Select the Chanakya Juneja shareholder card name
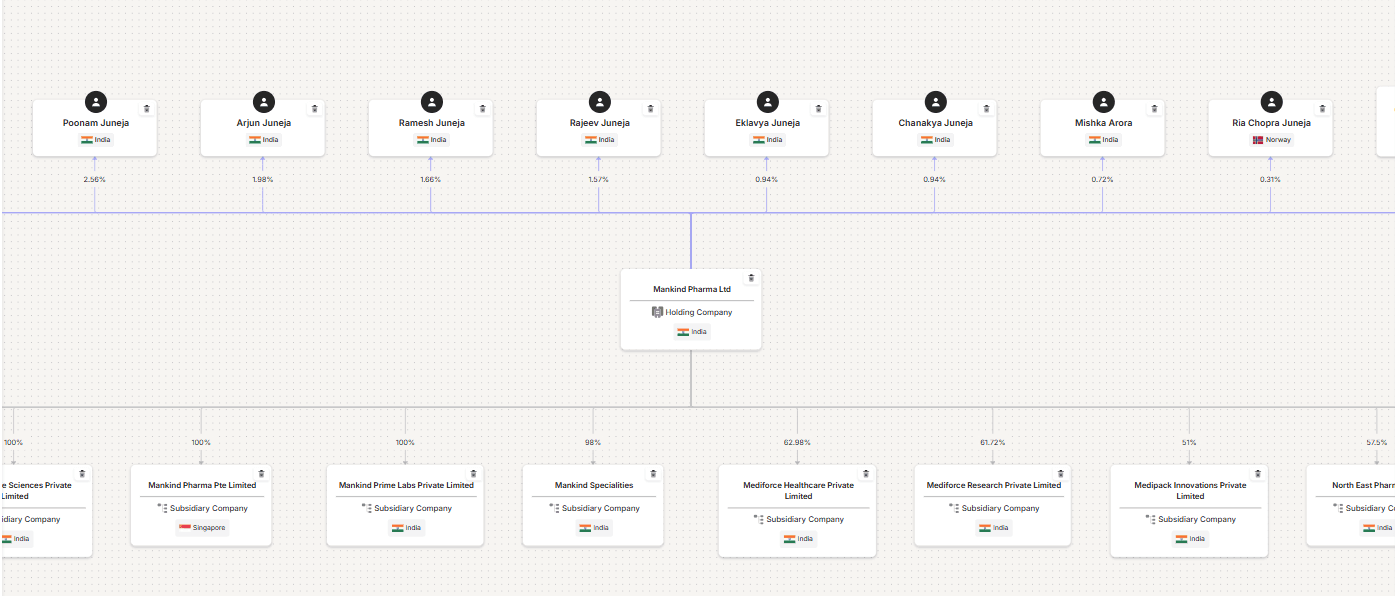This screenshot has width=1395, height=596. 935,123
